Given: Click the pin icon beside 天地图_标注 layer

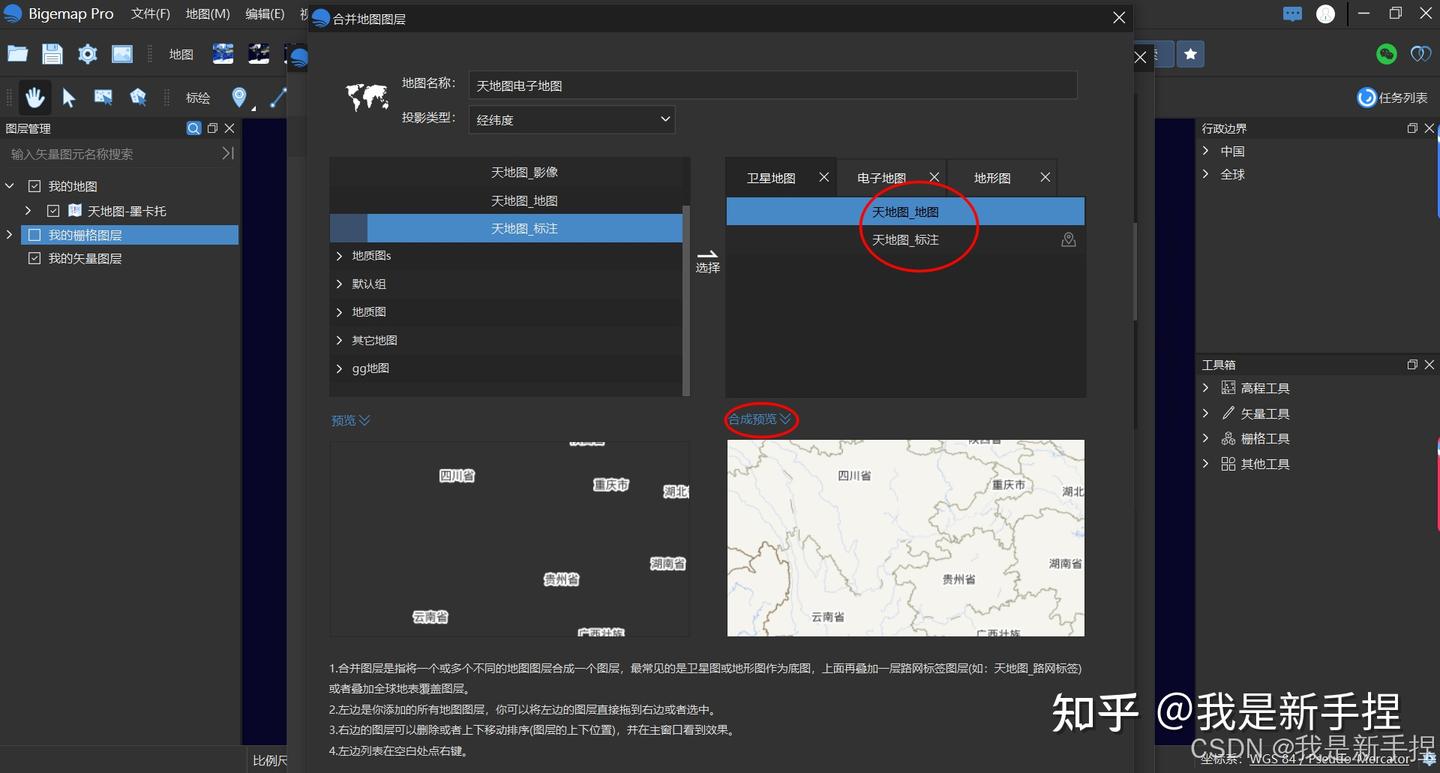Looking at the screenshot, I should (x=1068, y=239).
